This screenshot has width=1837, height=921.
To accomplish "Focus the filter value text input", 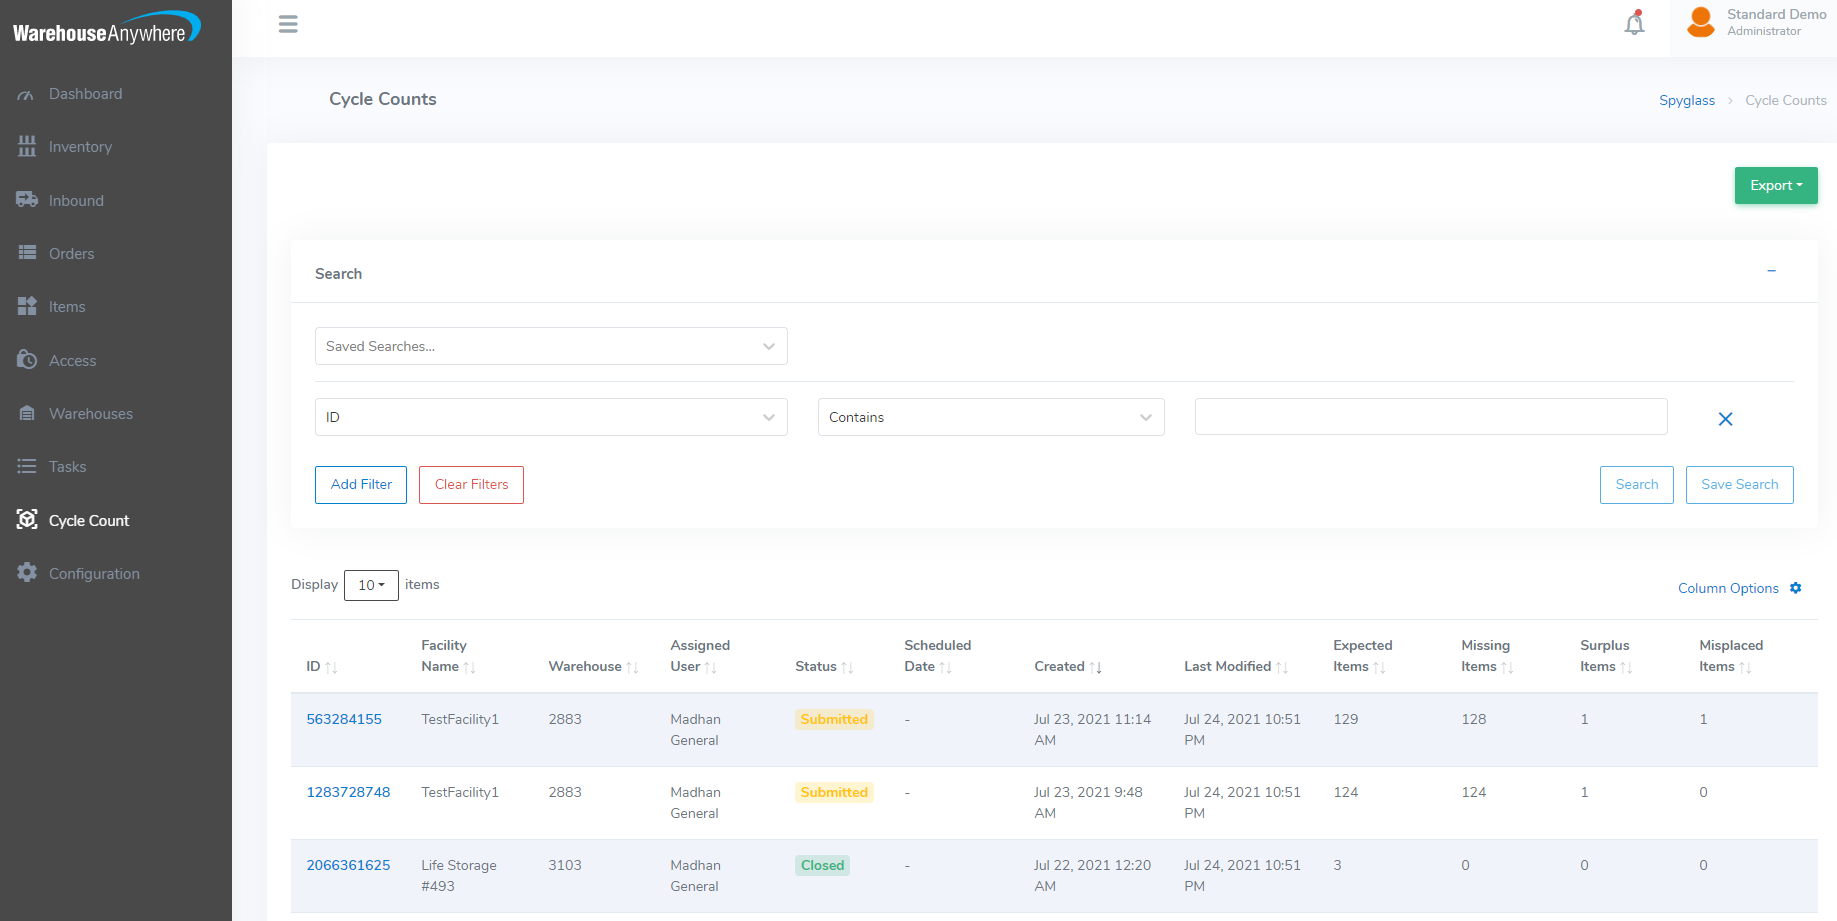I will tap(1431, 417).
